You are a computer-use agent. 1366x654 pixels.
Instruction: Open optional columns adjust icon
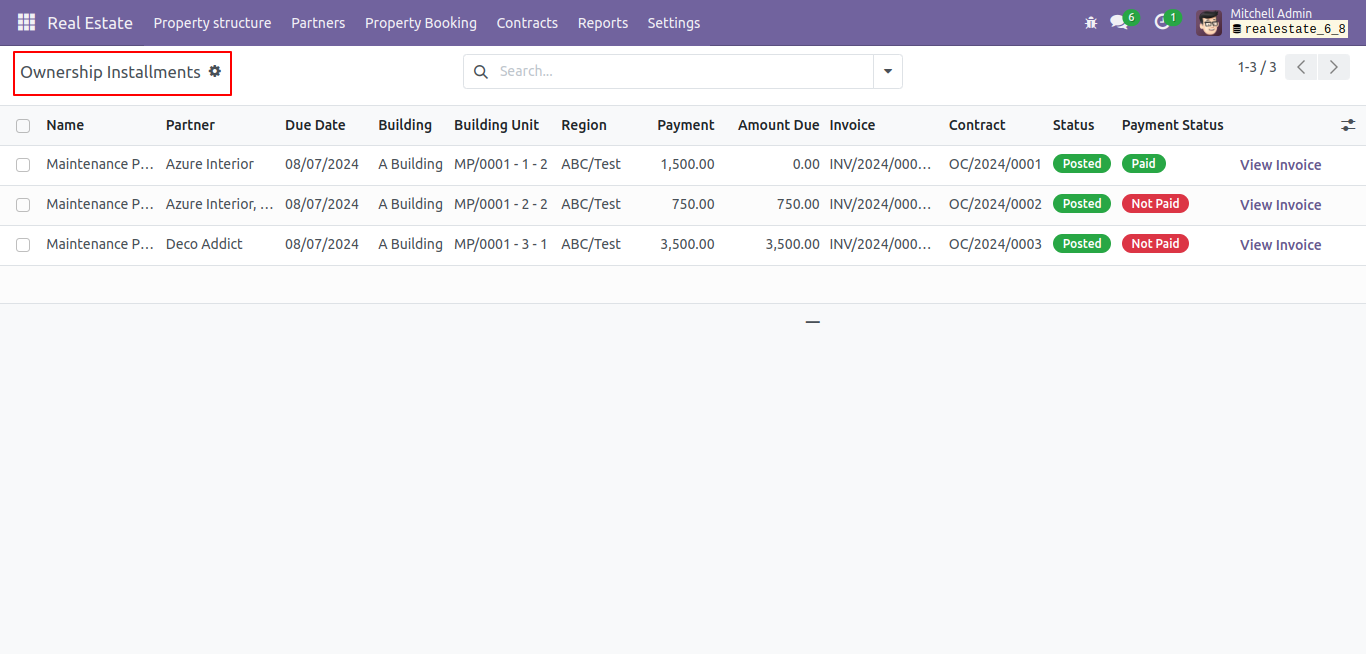(1348, 125)
